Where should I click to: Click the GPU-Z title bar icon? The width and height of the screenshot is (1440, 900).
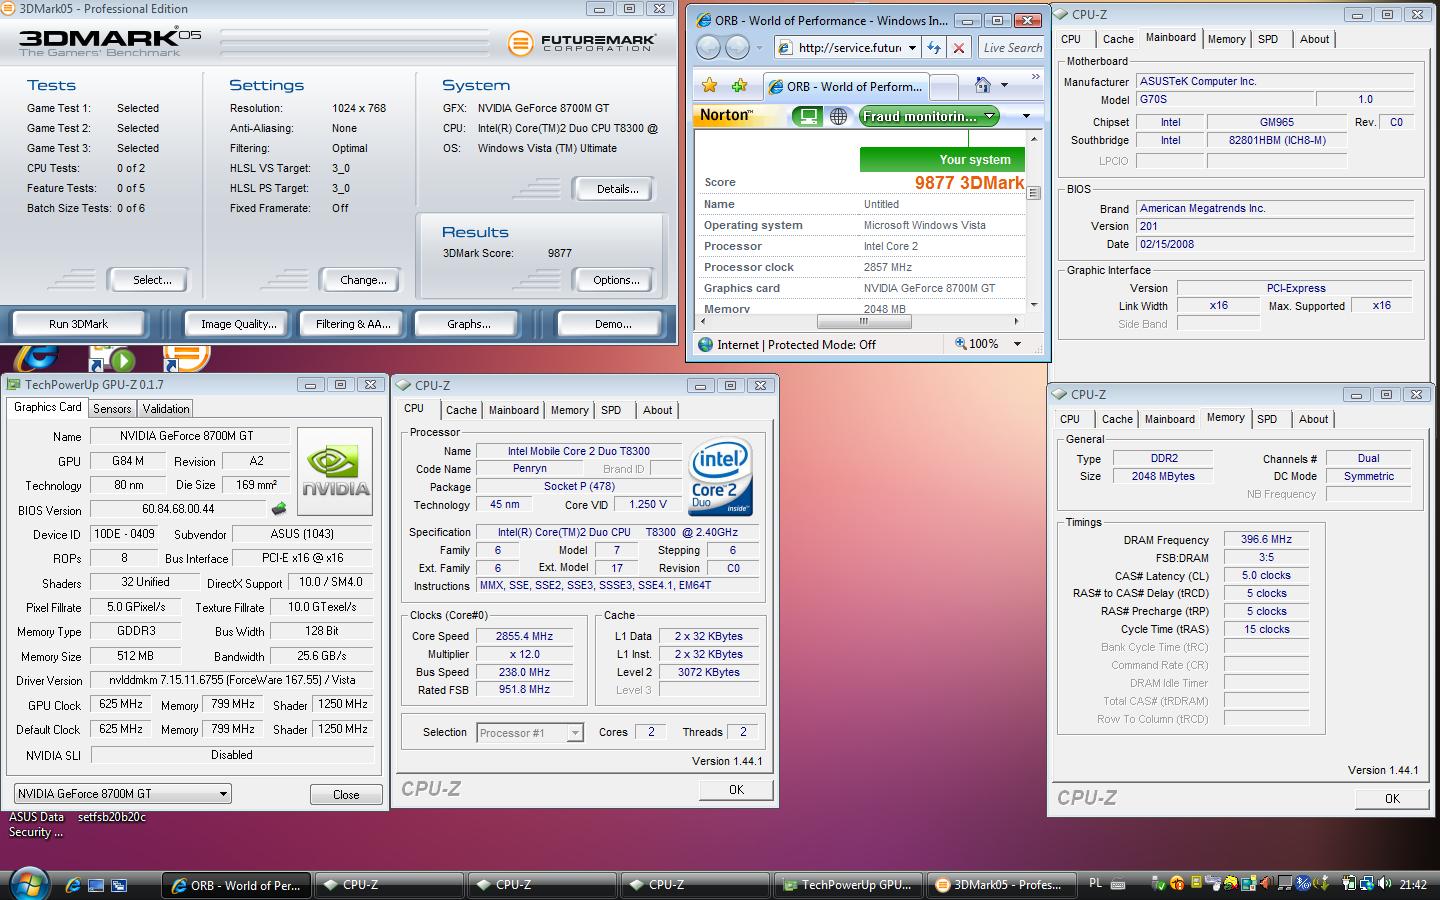[x=15, y=384]
